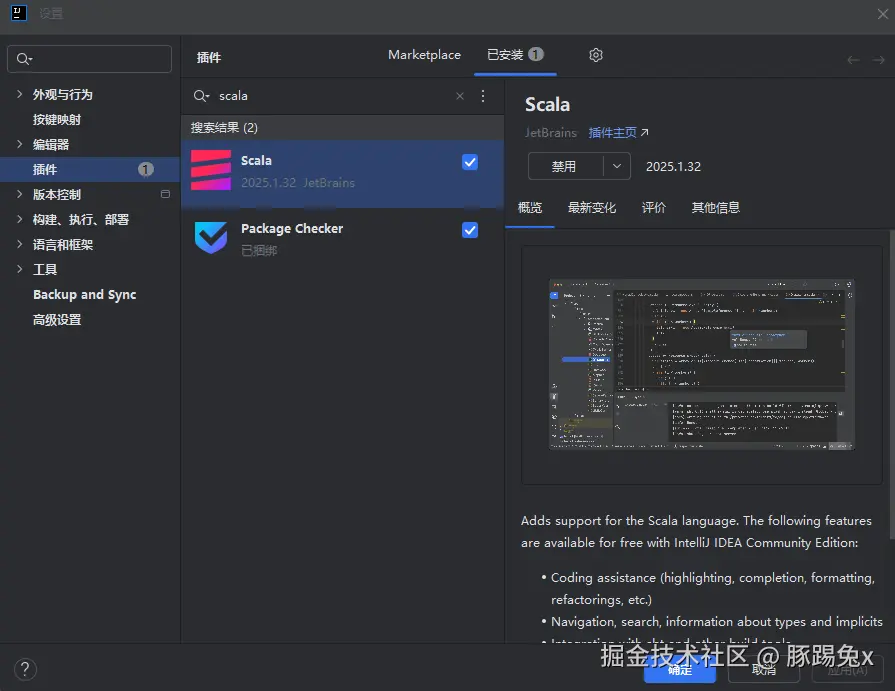Expand the 构建、执行、部署 section
Image resolution: width=895 pixels, height=691 pixels.
[19, 219]
